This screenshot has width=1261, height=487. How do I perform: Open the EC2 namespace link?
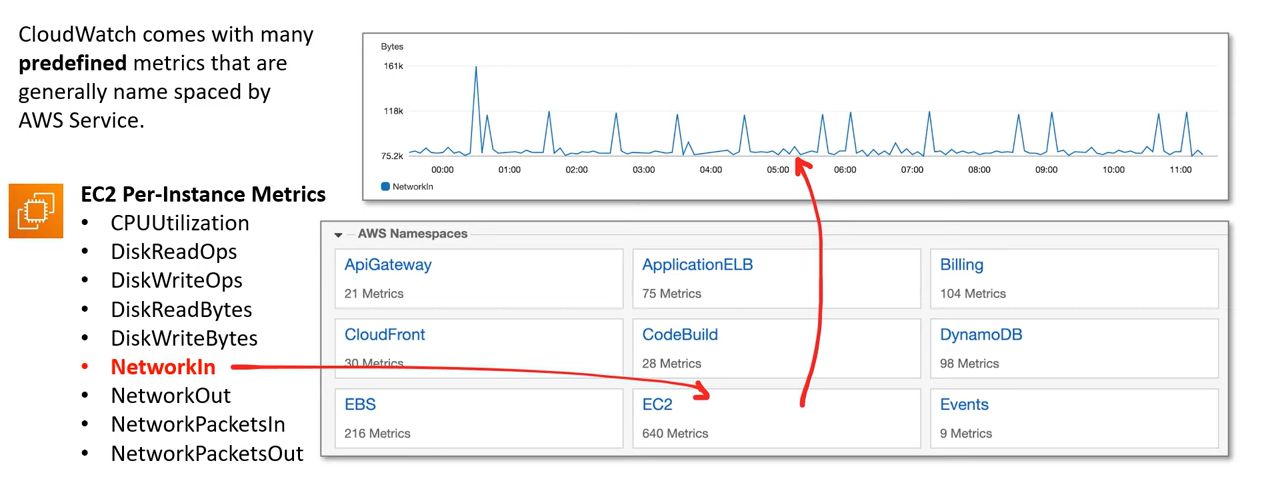coord(657,404)
